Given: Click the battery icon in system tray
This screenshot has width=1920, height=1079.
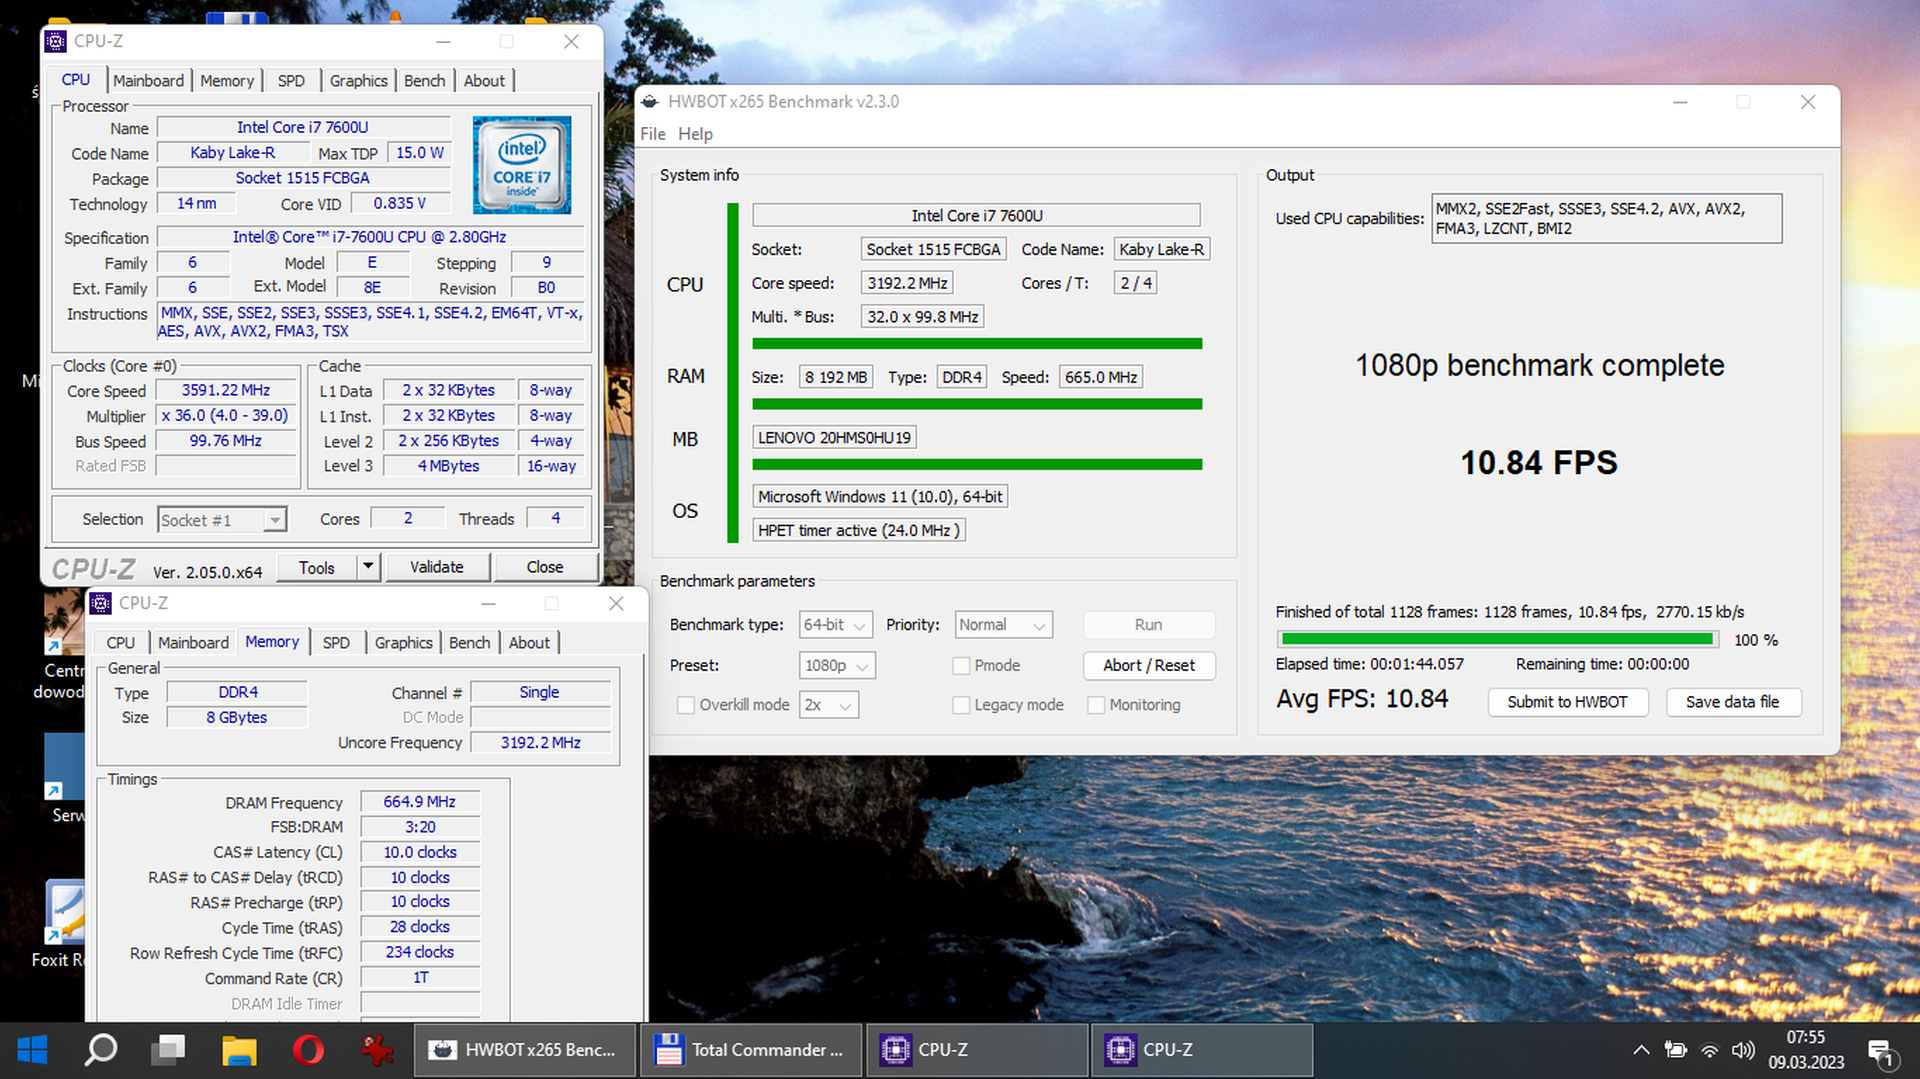Looking at the screenshot, I should pyautogui.click(x=1676, y=1050).
